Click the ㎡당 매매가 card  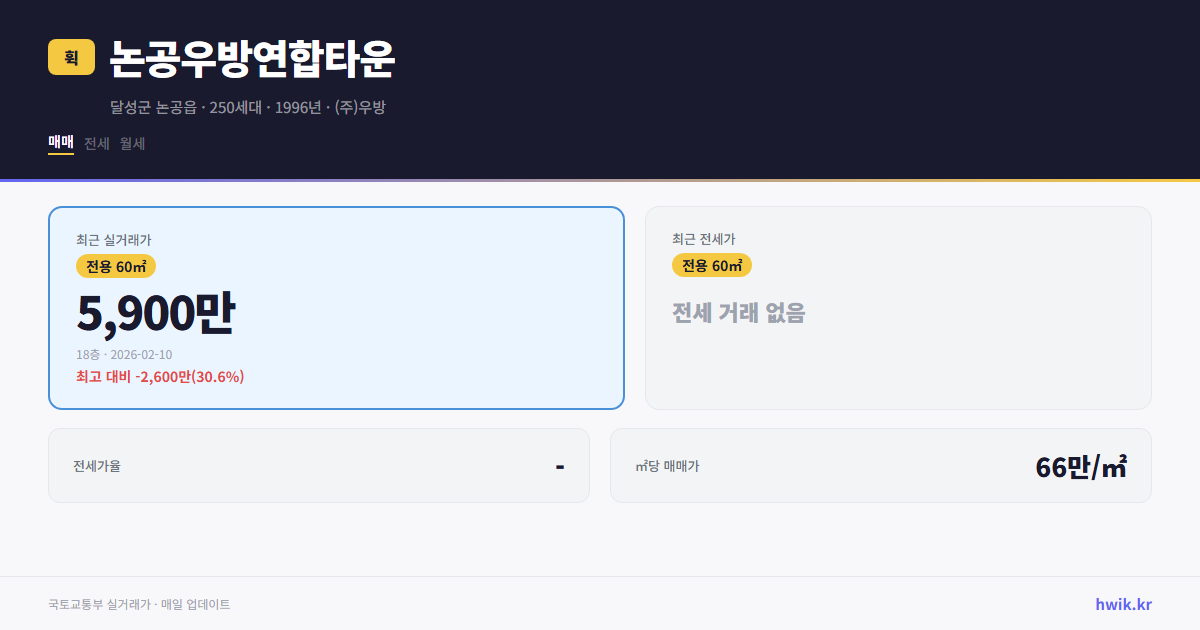pyautogui.click(x=880, y=465)
